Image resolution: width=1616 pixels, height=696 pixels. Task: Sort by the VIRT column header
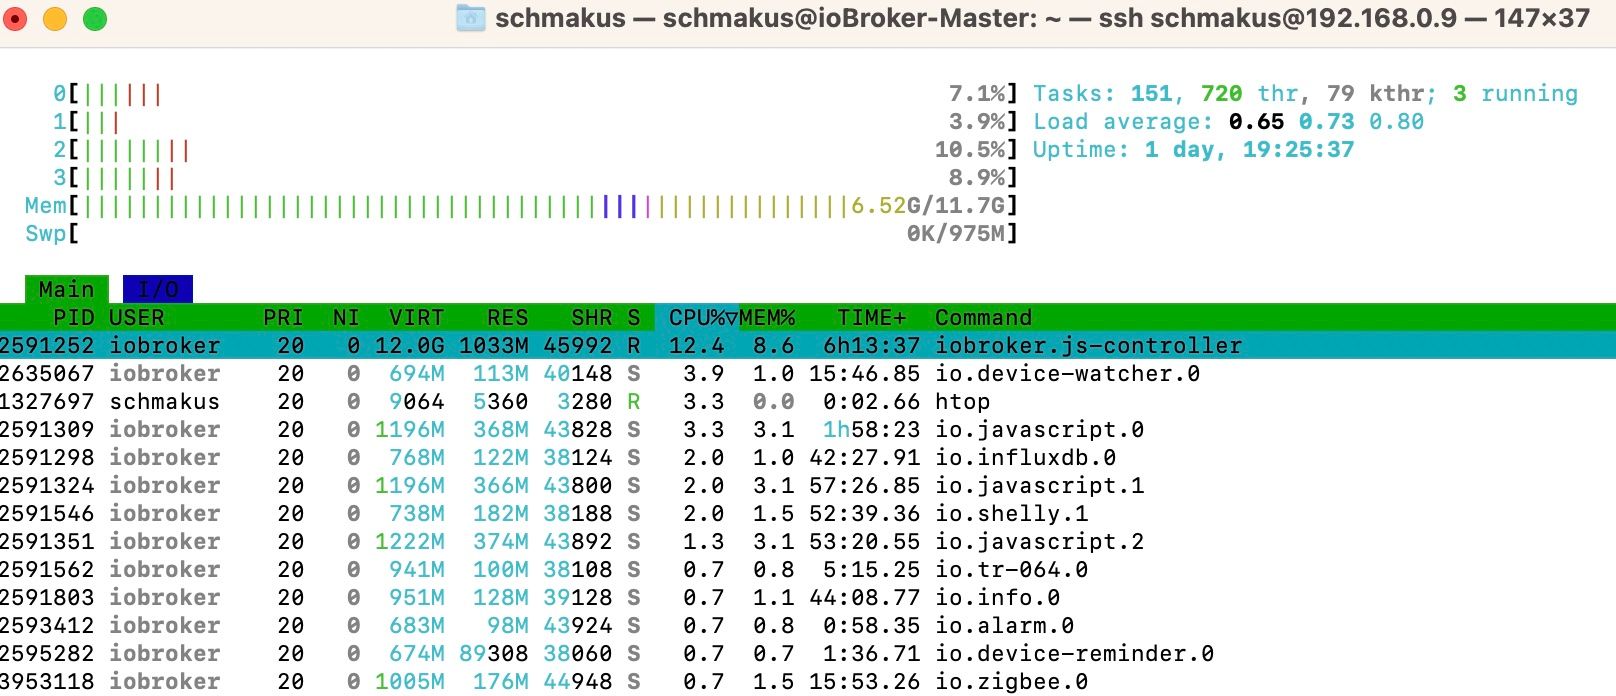tap(416, 317)
